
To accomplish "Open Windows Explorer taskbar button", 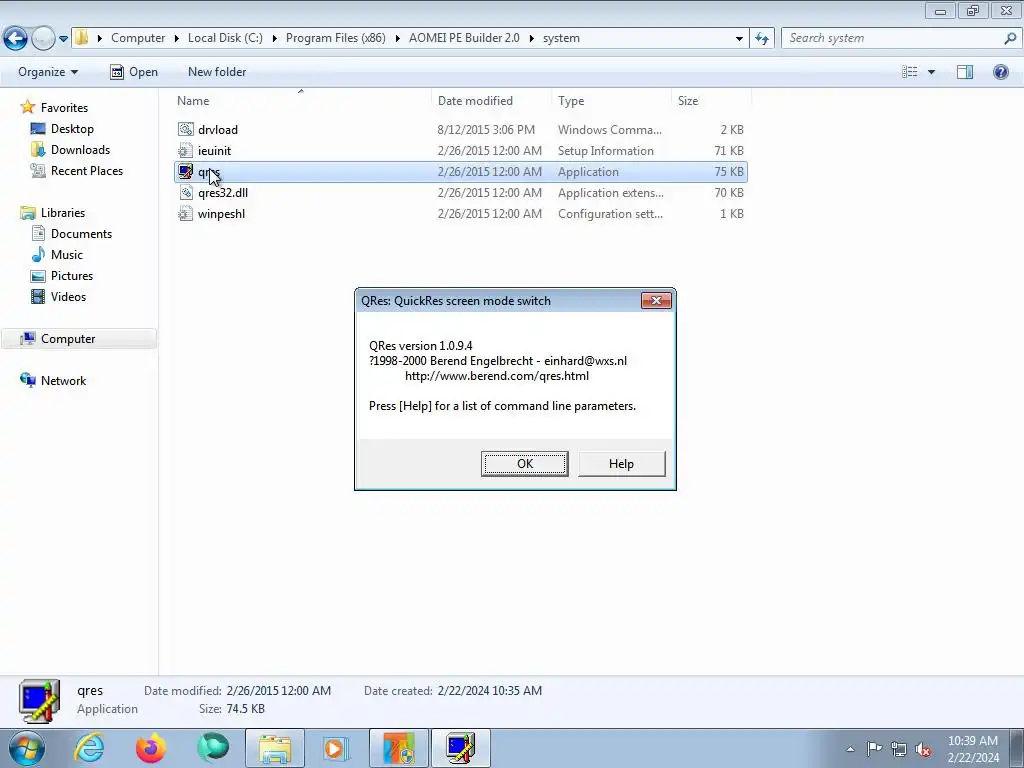I will pos(275,748).
